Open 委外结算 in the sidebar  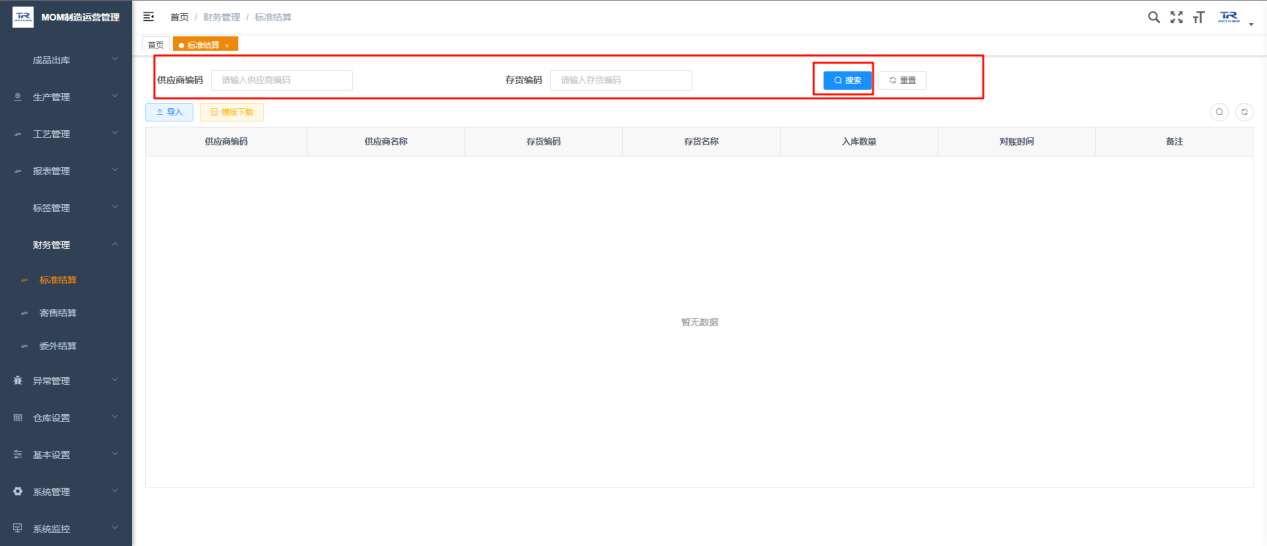point(58,347)
